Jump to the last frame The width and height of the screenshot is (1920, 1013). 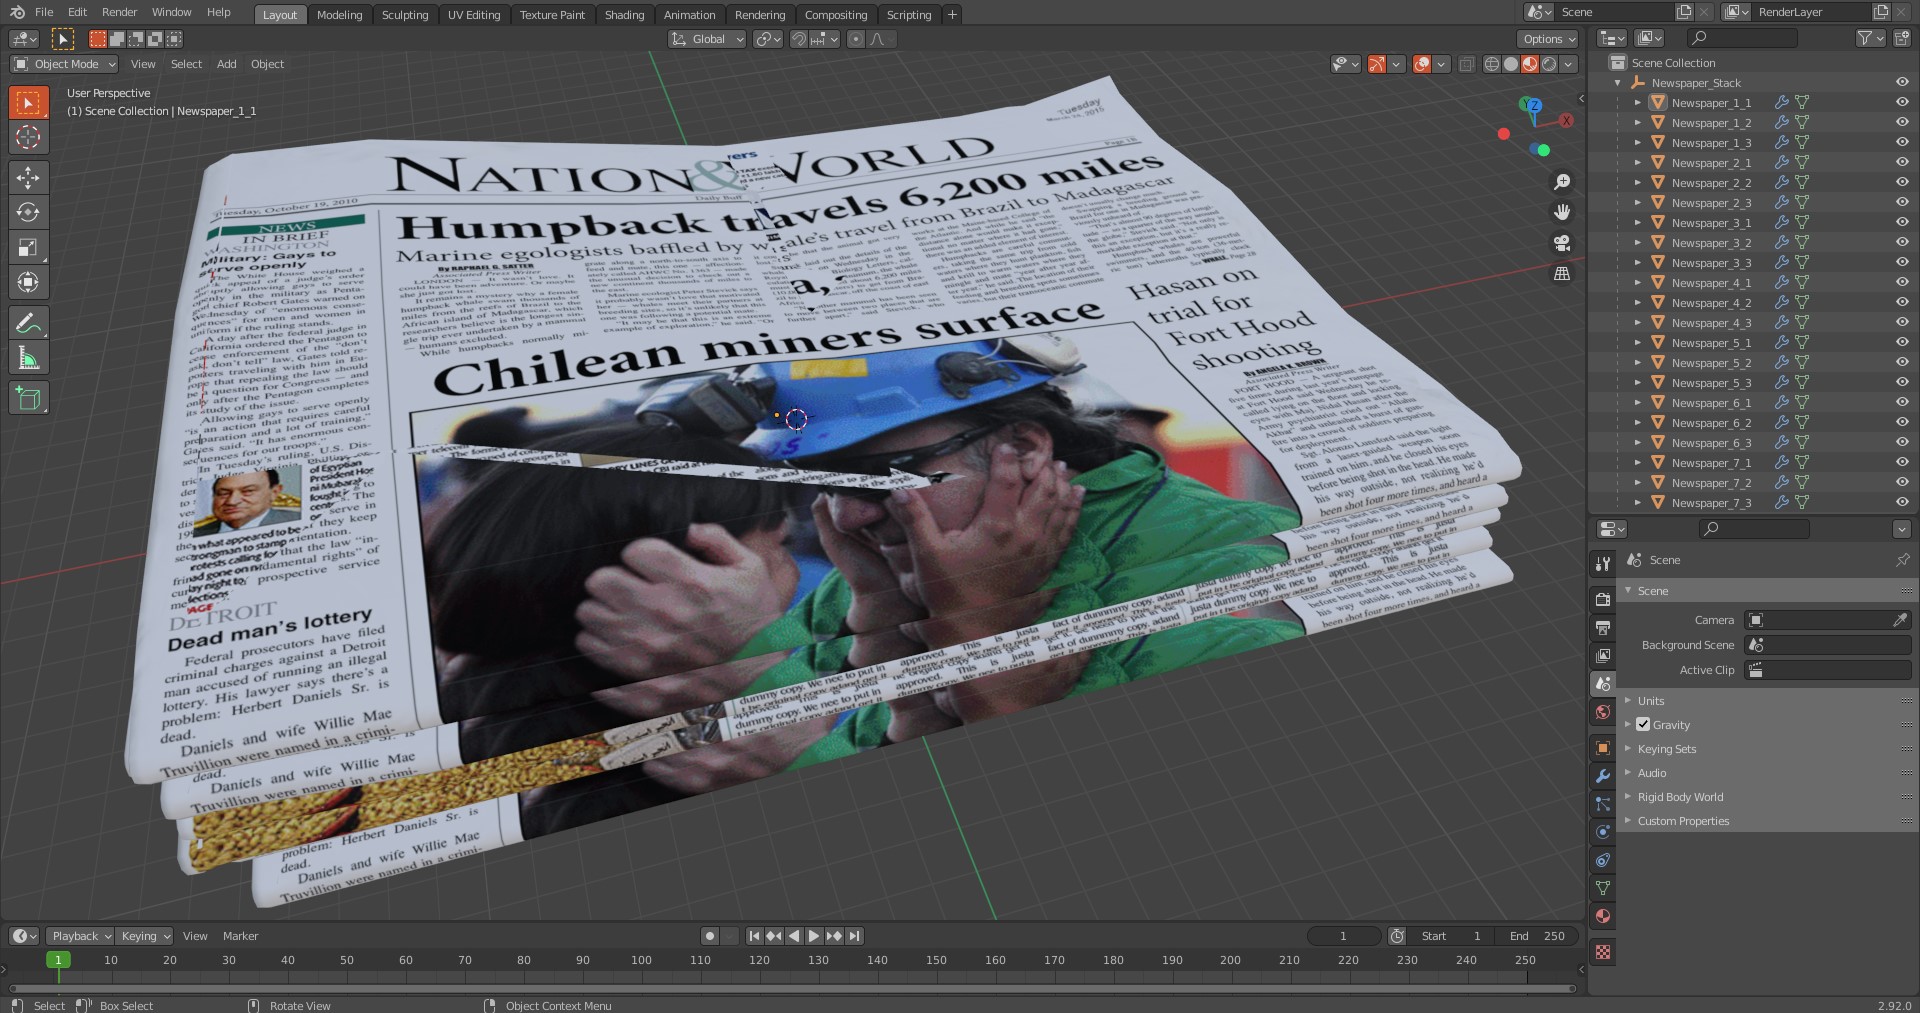854,936
